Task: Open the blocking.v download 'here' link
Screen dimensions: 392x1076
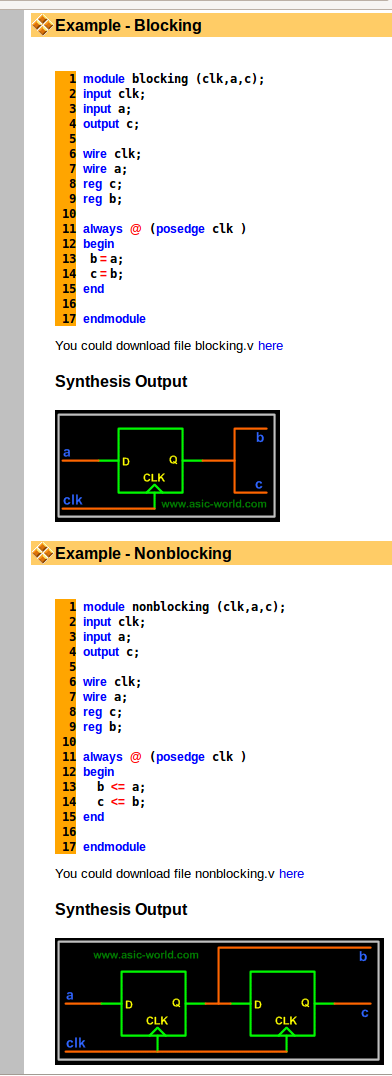Action: 270,346
